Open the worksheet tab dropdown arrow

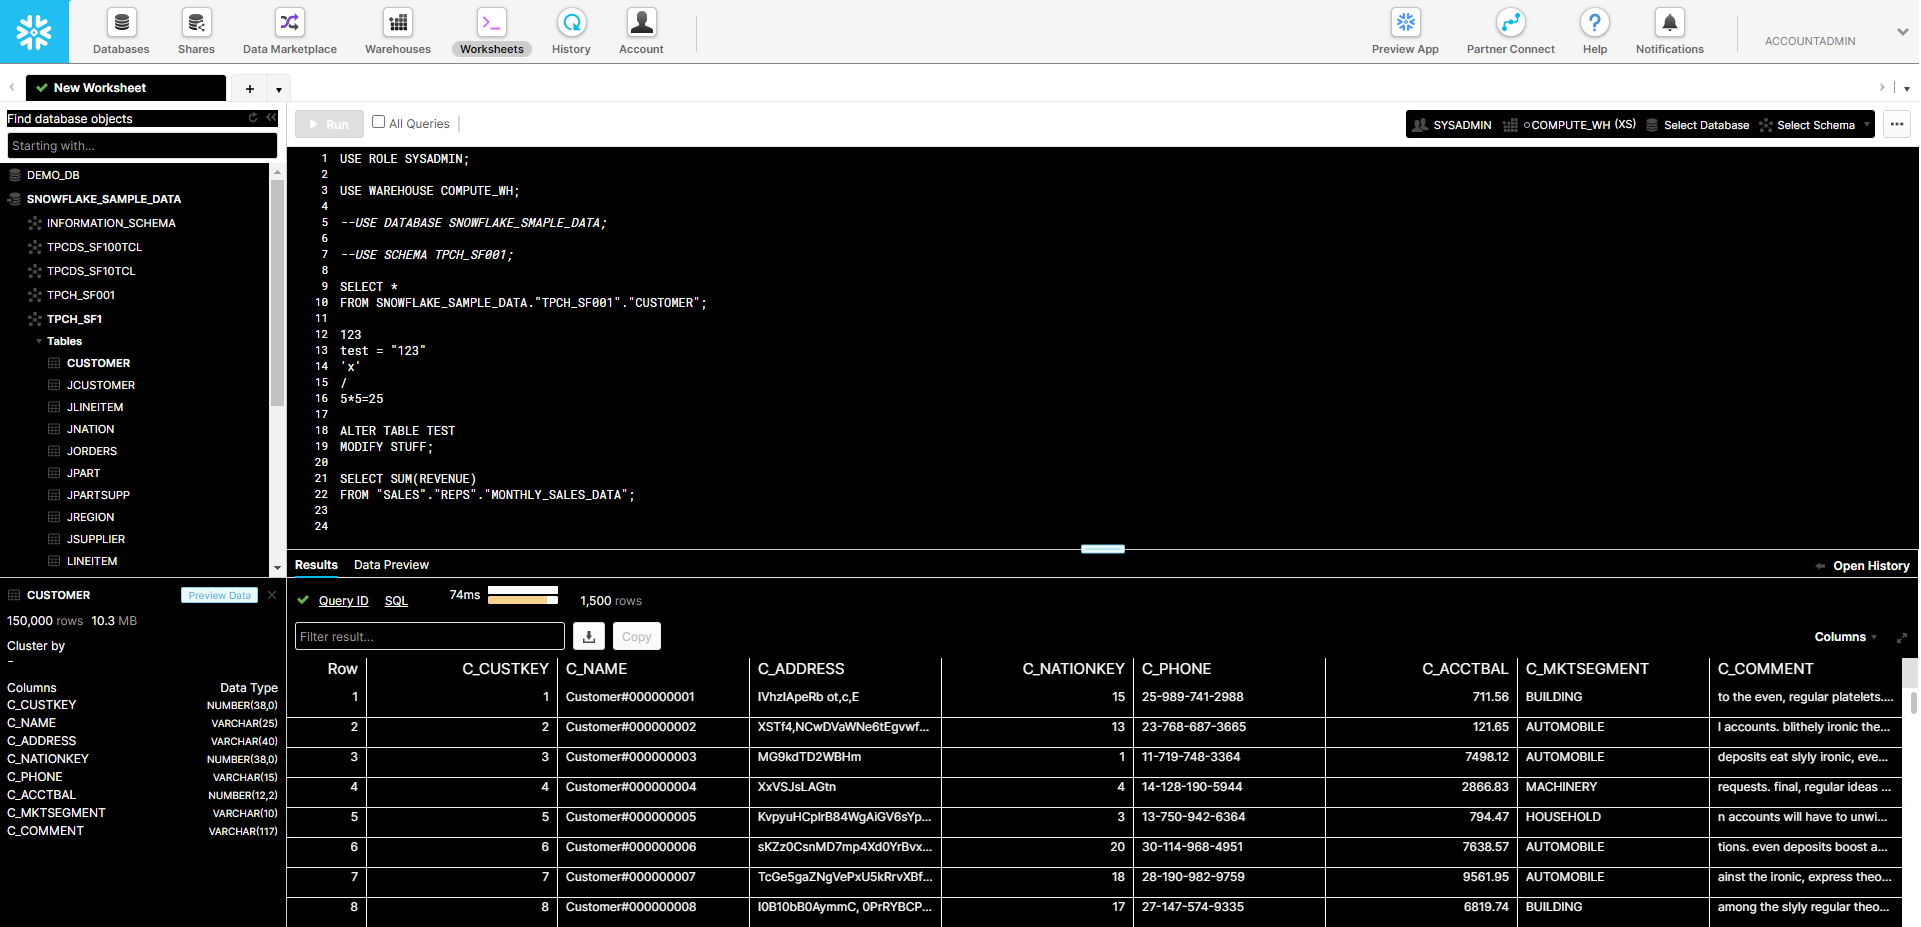tap(279, 90)
